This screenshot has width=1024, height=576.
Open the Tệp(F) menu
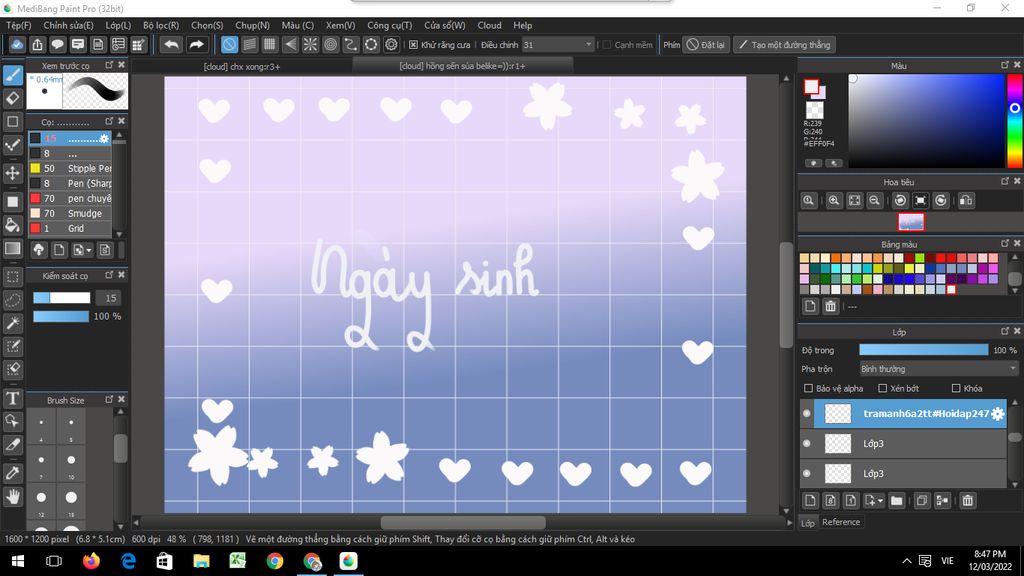[18, 25]
